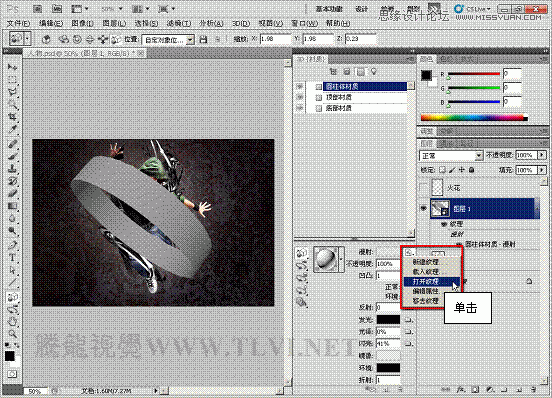Toggle lock transparent pixels
This screenshot has height=398, width=552.
coord(443,170)
